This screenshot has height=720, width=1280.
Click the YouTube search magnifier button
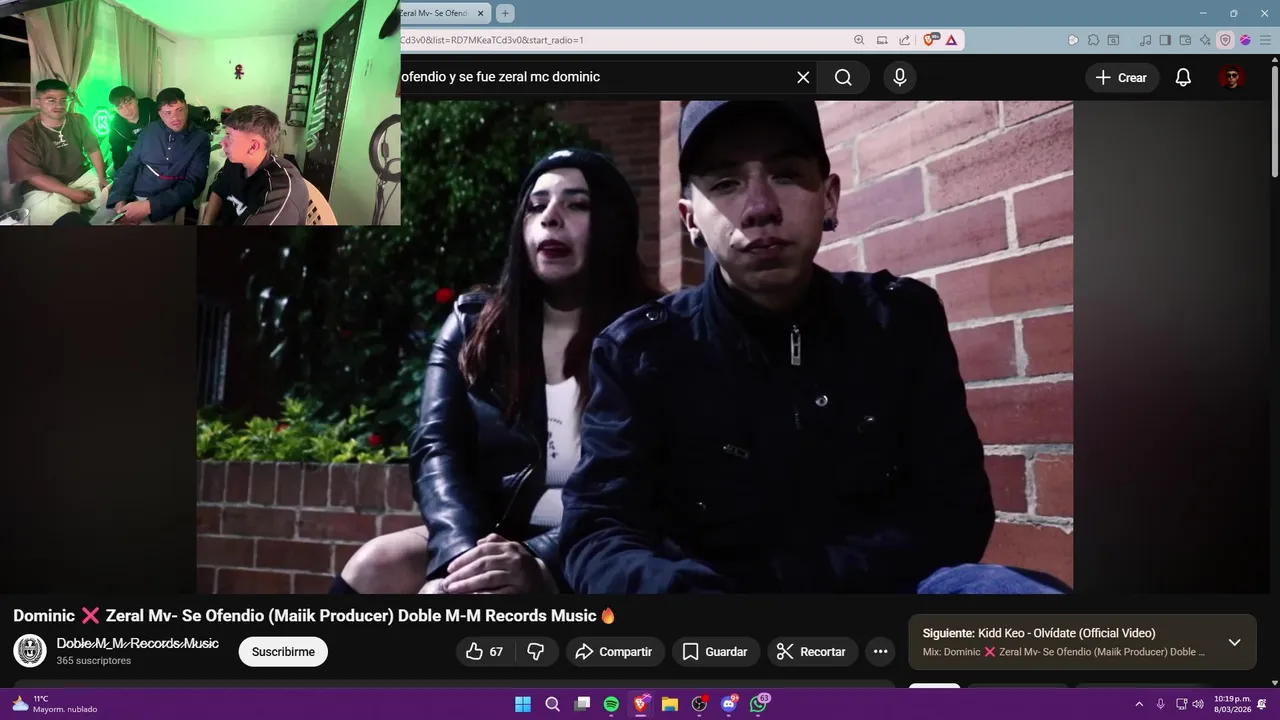pyautogui.click(x=843, y=77)
